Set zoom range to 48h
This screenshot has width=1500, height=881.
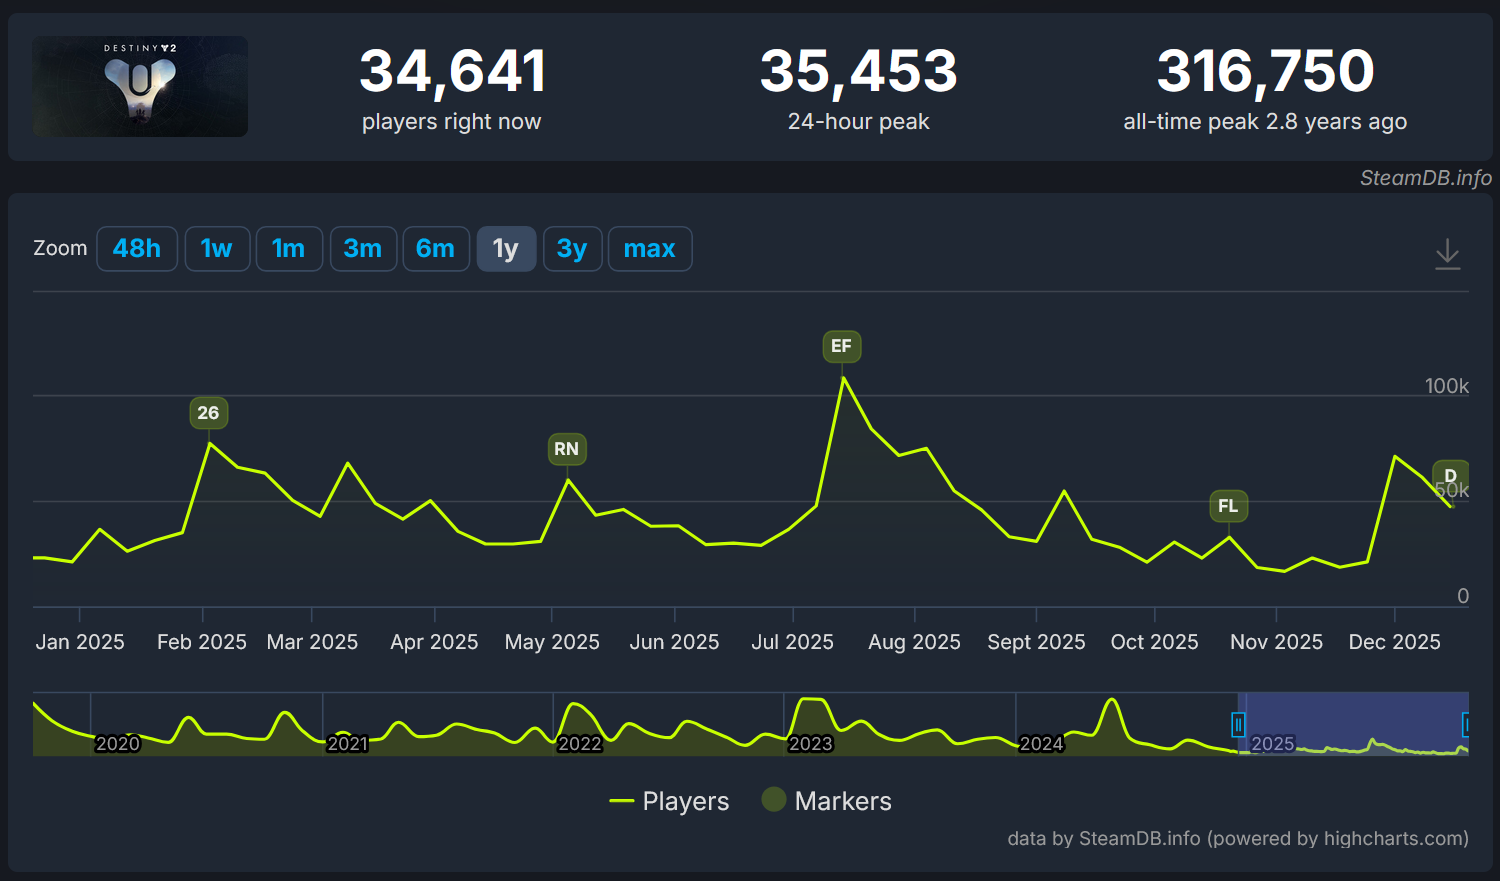point(137,249)
